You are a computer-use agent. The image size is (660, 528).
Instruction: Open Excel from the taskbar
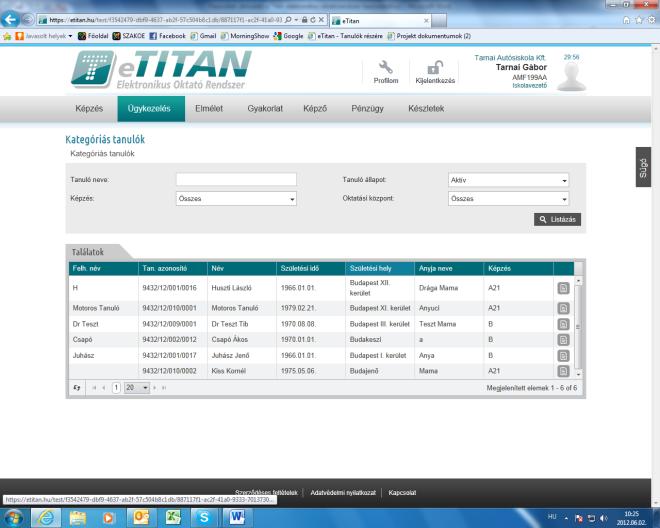click(173, 517)
